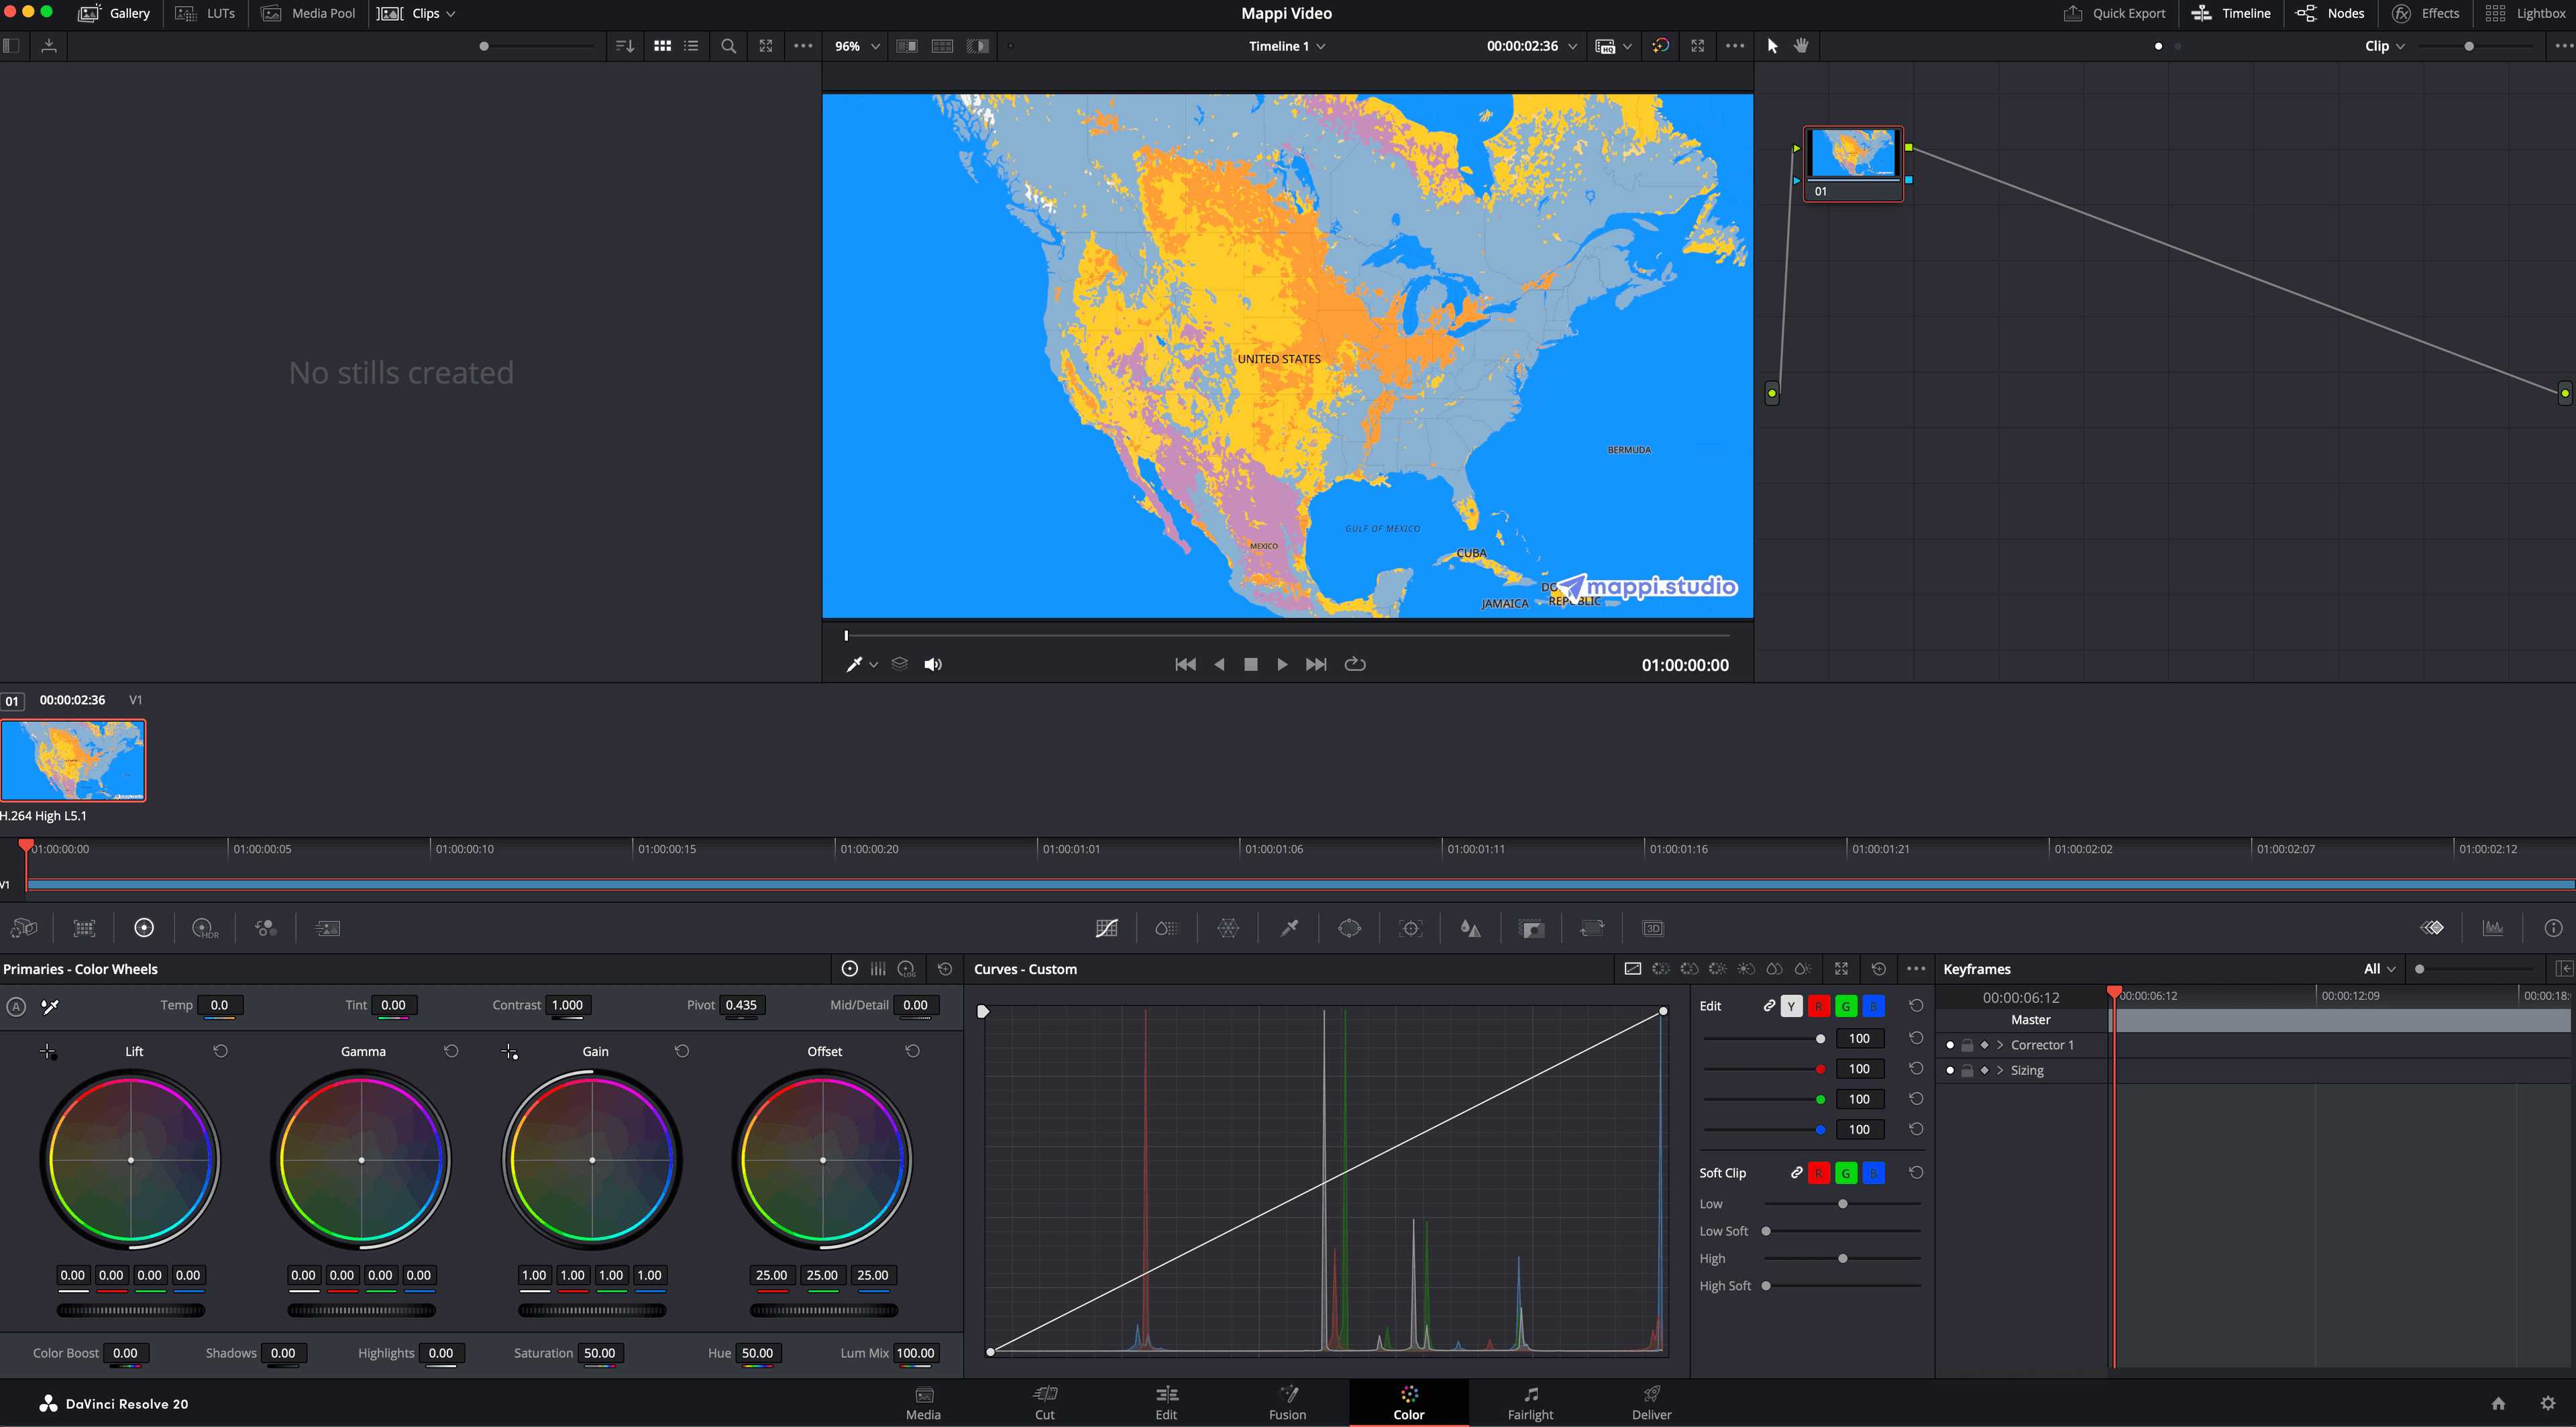Switch to the Cut page
2576x1427 pixels.
[x=1045, y=1402]
